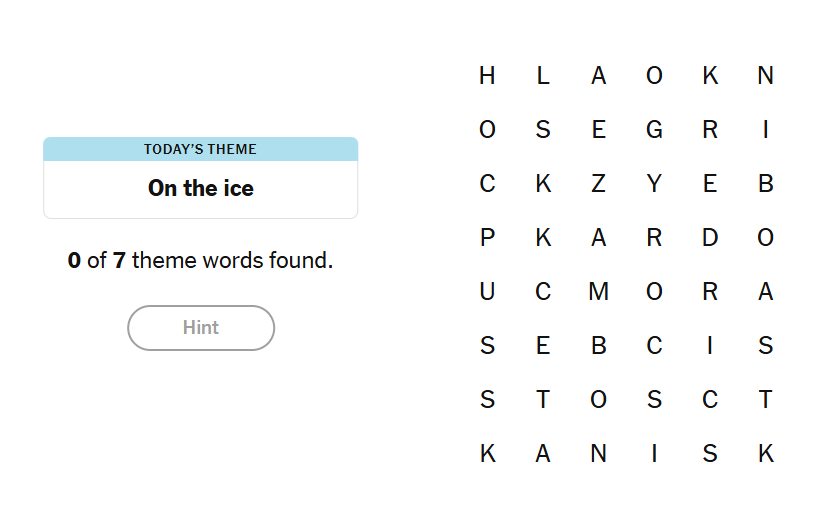This screenshot has height=524, width=836.
Task: Choose the letter G in the grid
Action: click(654, 130)
